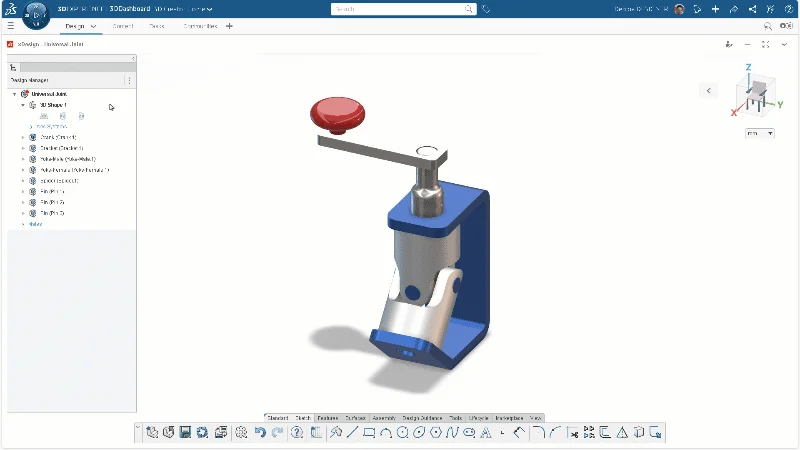Click the Share arrow icon in header
The image size is (800, 450).
pos(734,9)
